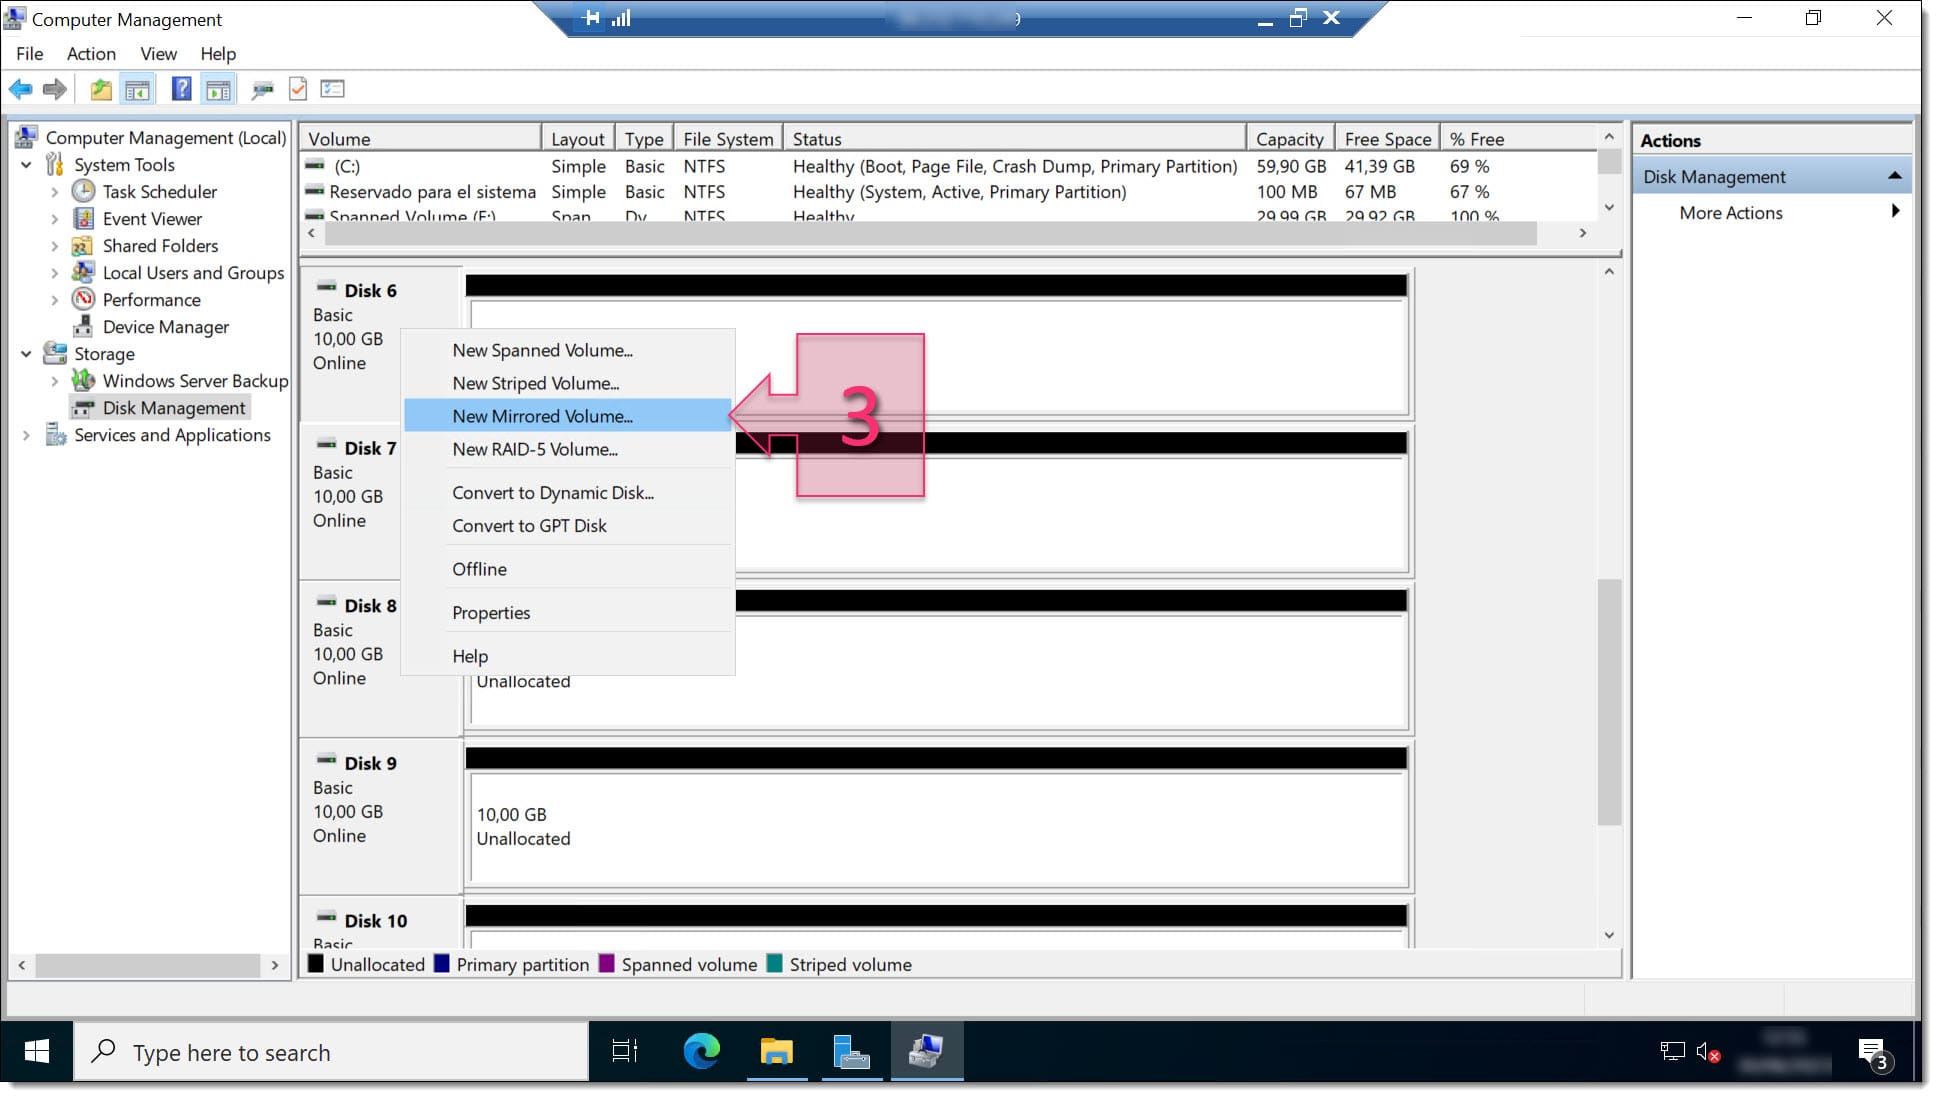This screenshot has width=1937, height=1097.
Task: Expand Local Users and Groups node
Action: [x=55, y=272]
